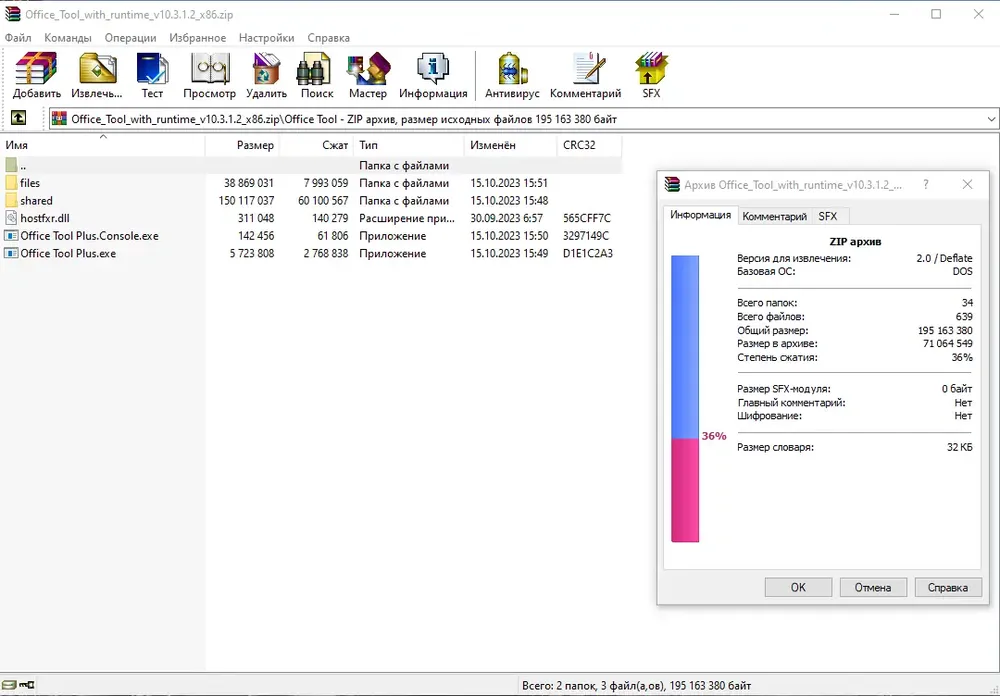
Task: Click the disk icon in status bar
Action: click(8, 685)
